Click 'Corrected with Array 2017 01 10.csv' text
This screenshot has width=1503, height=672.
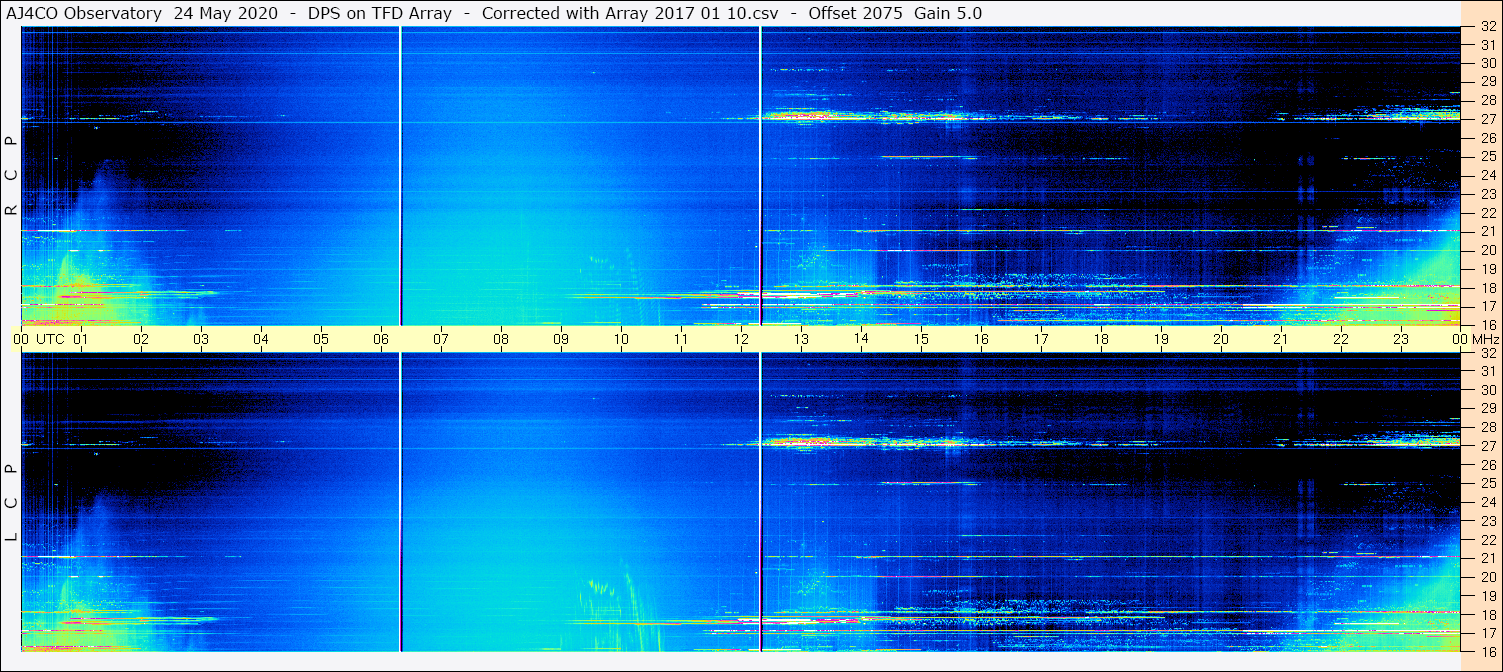tap(630, 13)
